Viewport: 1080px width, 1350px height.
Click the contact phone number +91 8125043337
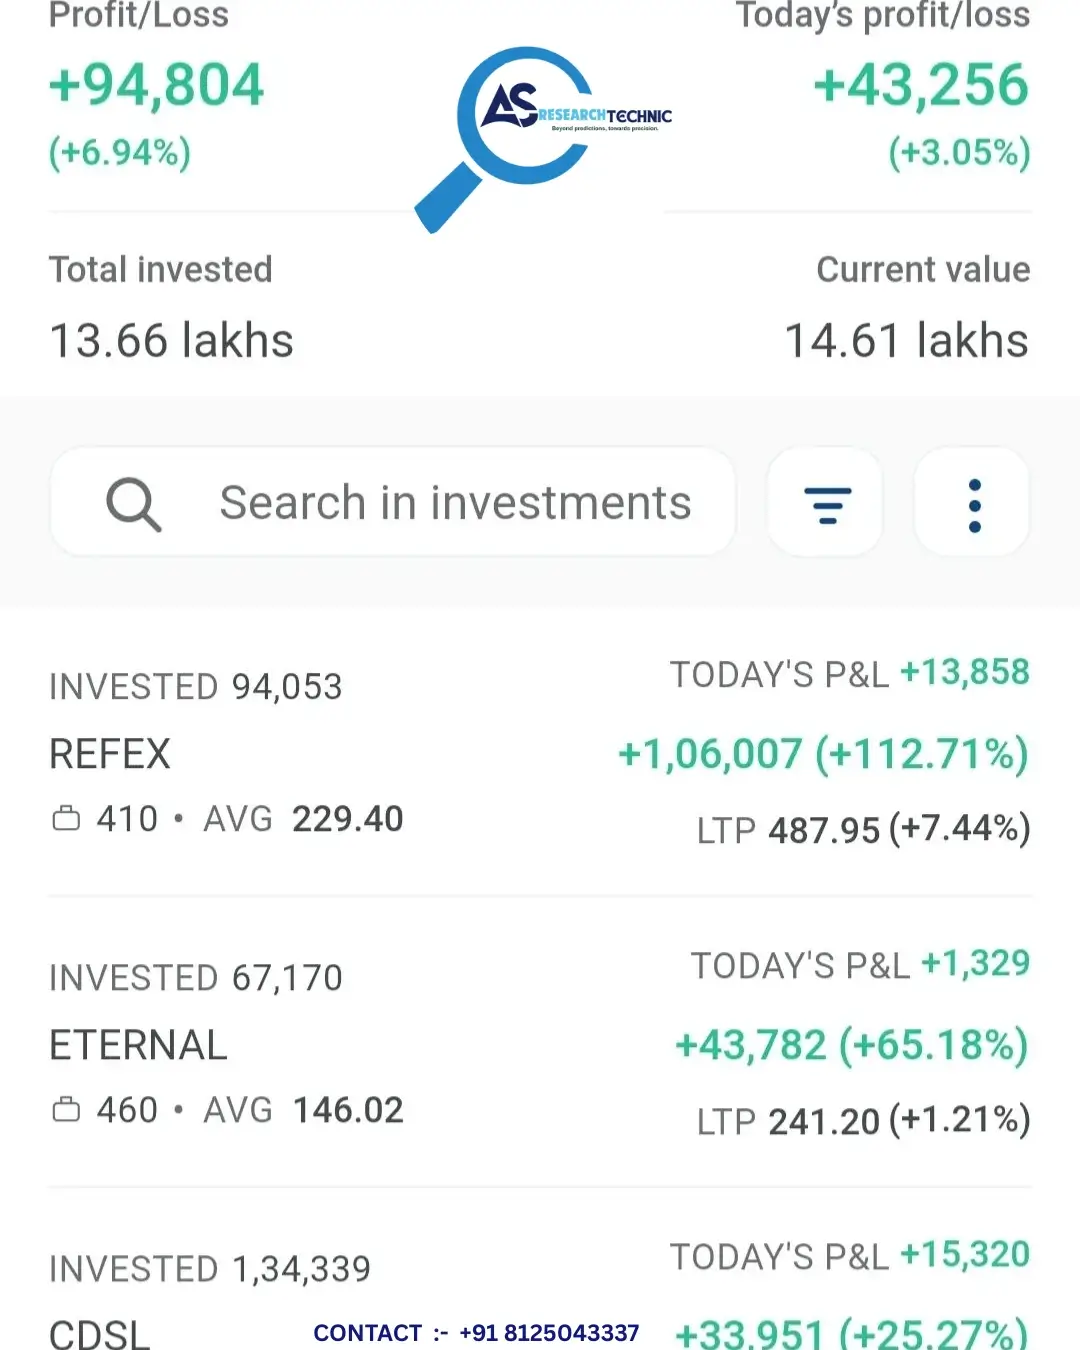[x=549, y=1333]
